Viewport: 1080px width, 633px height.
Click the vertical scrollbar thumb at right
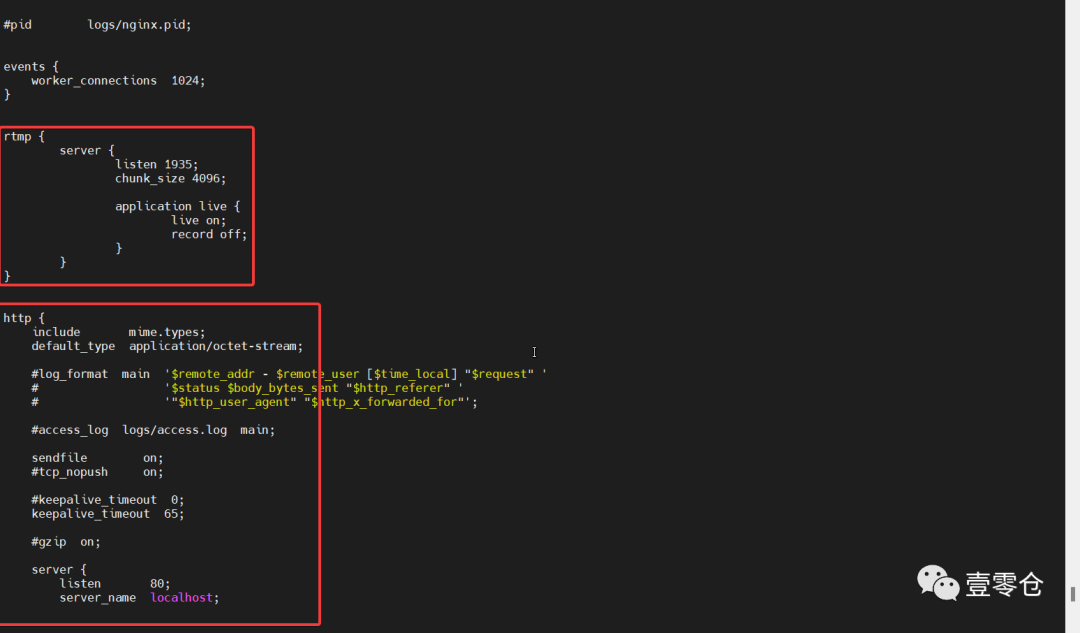(1073, 592)
